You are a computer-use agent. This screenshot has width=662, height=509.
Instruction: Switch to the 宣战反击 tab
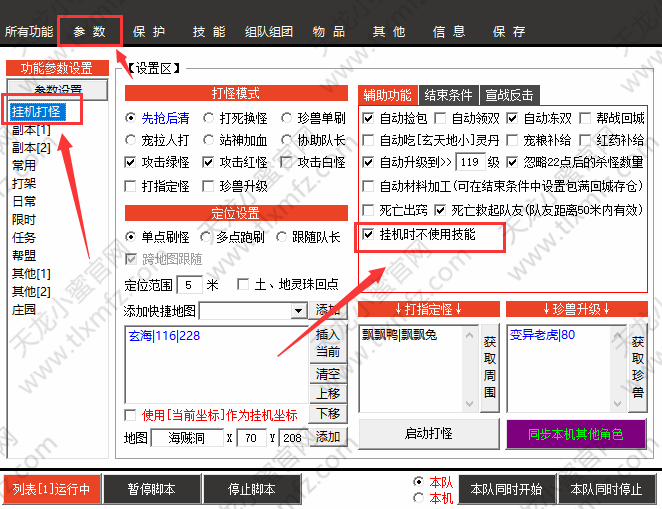click(x=509, y=95)
